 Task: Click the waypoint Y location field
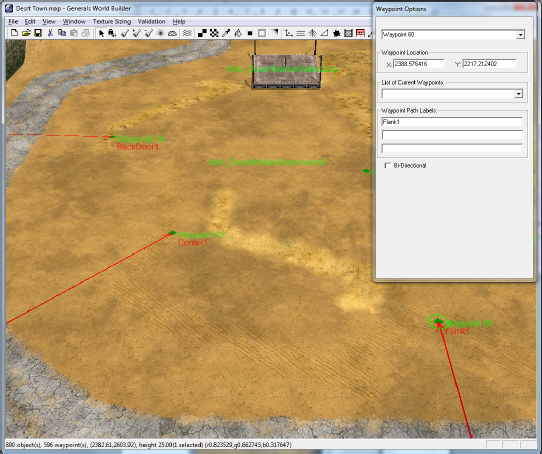click(489, 64)
